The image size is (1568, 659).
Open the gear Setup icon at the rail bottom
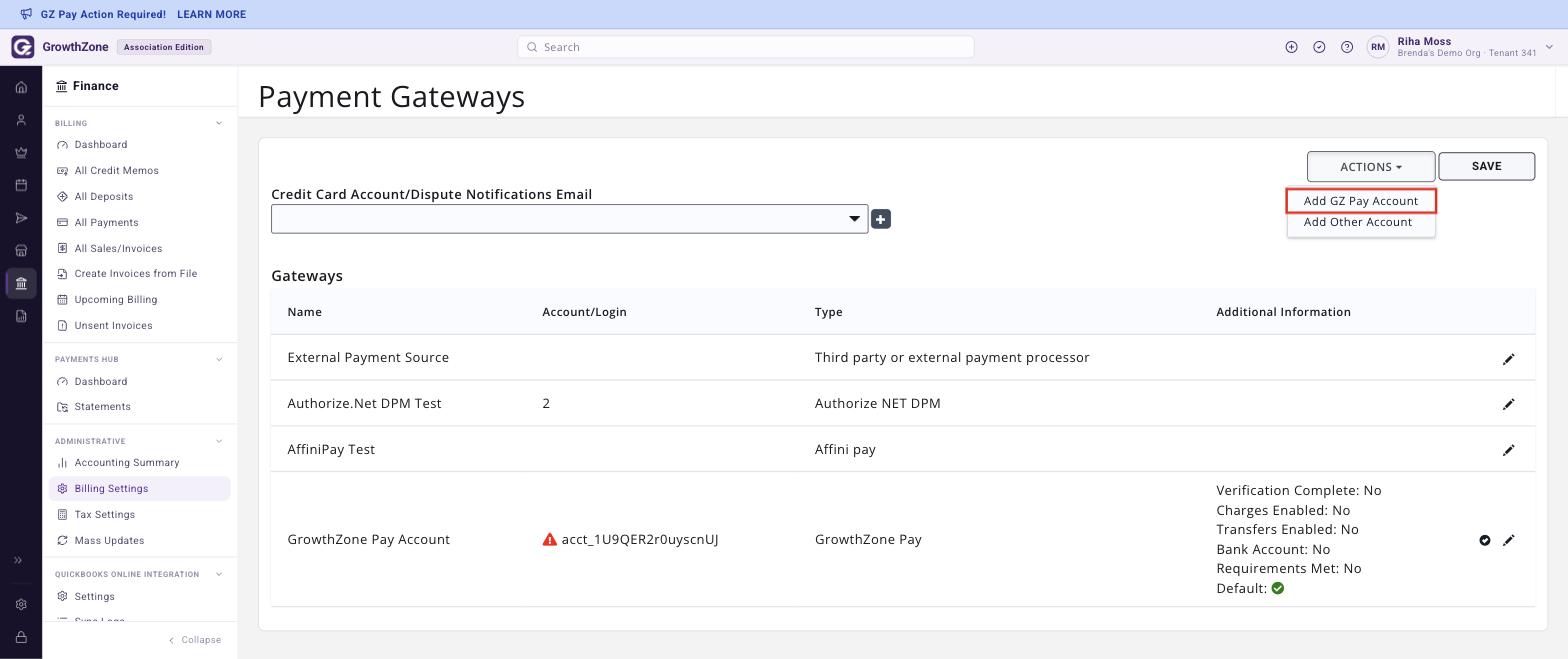click(21, 604)
